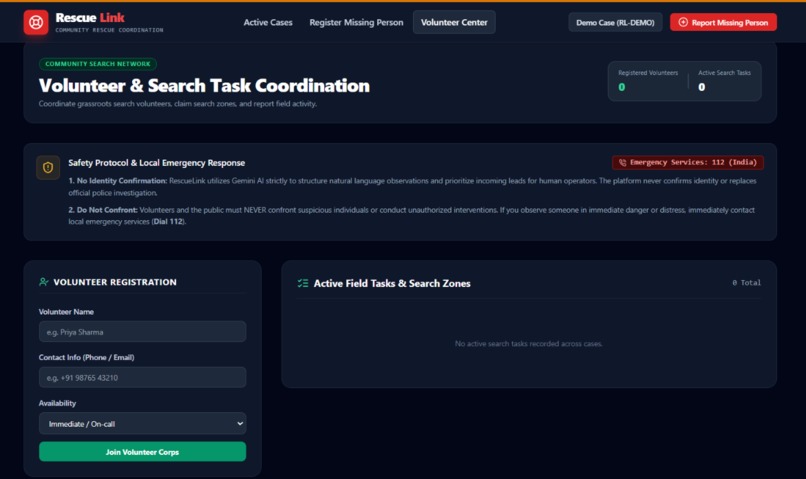Click the 'Rescue Link' brand name text
The height and width of the screenshot is (479, 806).
click(90, 17)
